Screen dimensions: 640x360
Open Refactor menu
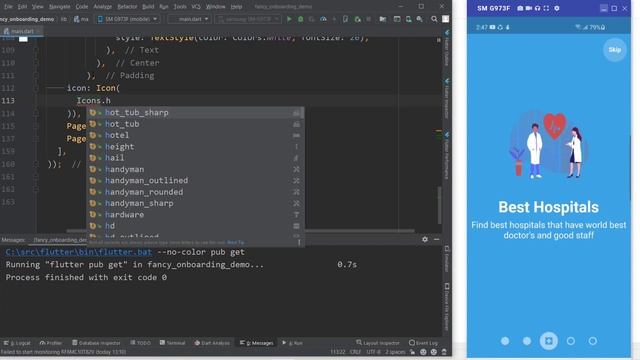127,7
